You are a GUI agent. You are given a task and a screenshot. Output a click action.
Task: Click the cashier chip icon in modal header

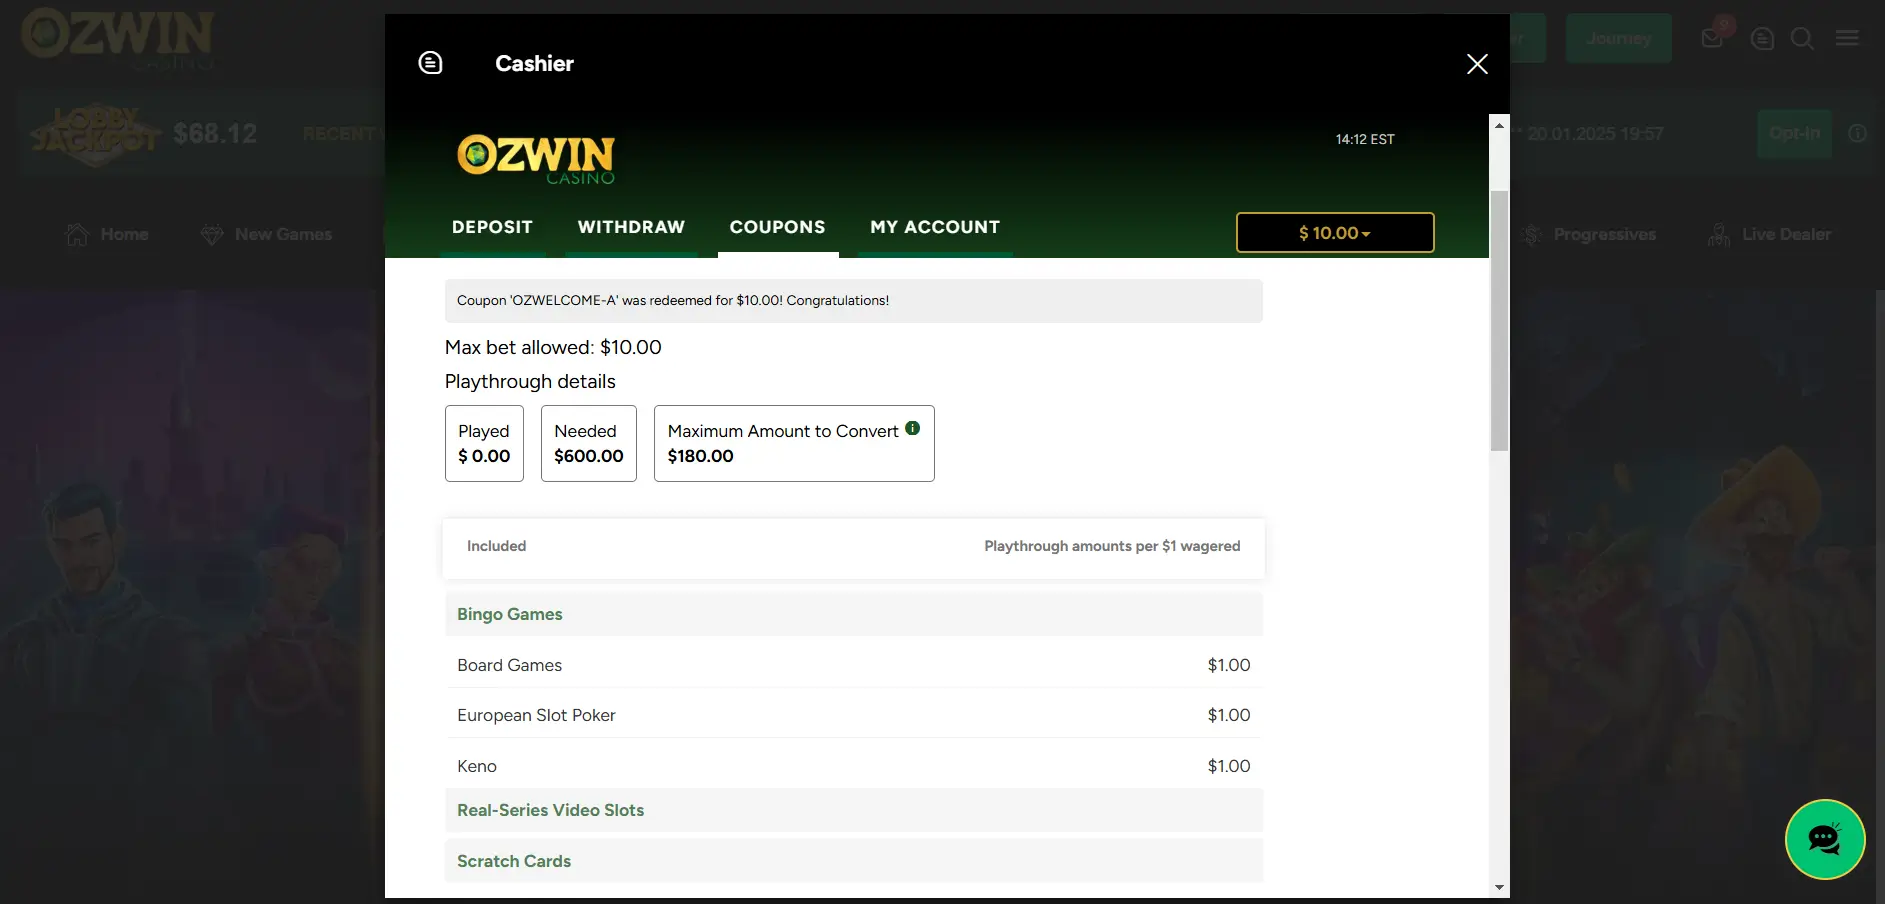(430, 63)
